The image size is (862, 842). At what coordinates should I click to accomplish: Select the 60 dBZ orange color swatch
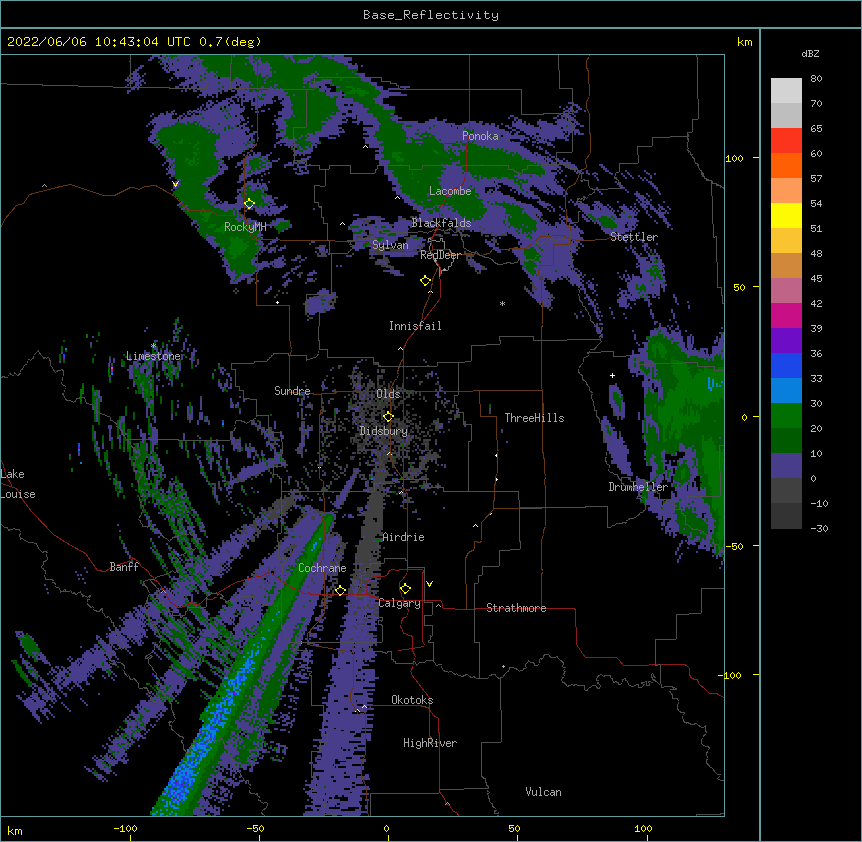click(x=786, y=165)
